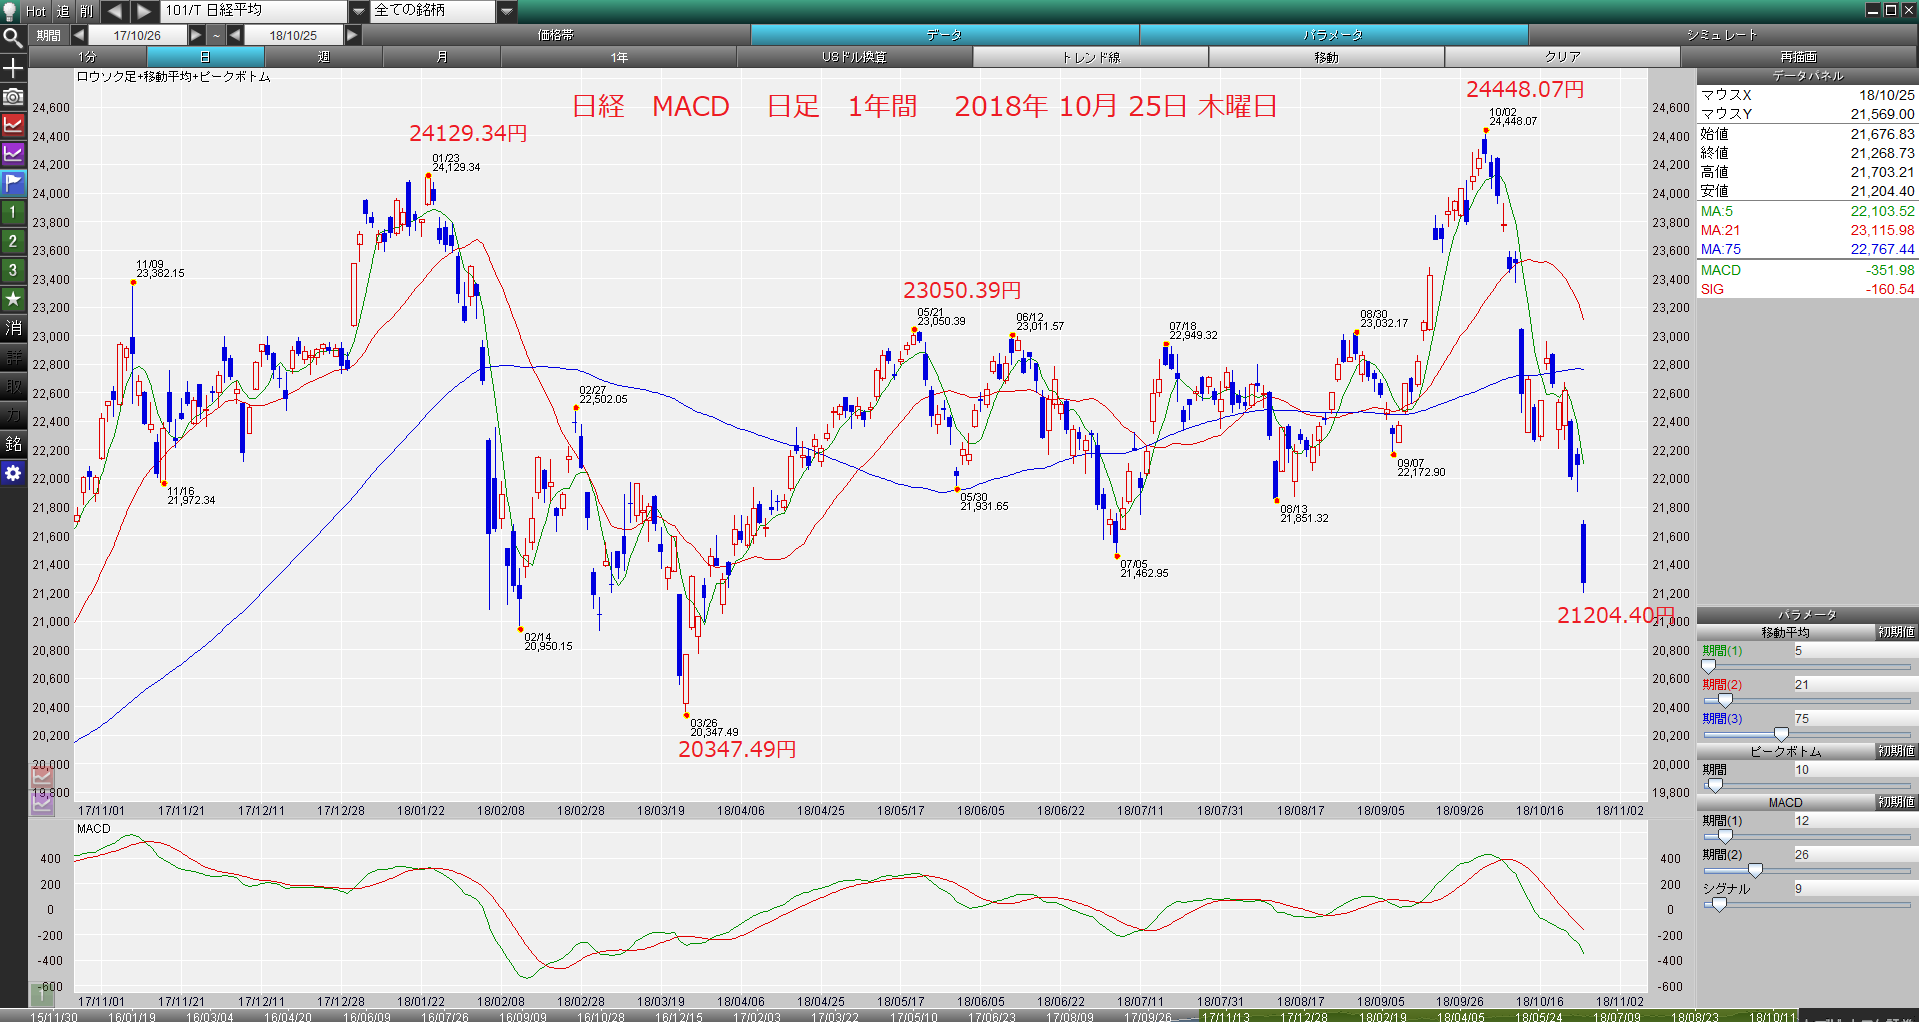Screen dimensions: 1919x1022
Task: Switch to the シミュレート tab
Action: click(1722, 35)
